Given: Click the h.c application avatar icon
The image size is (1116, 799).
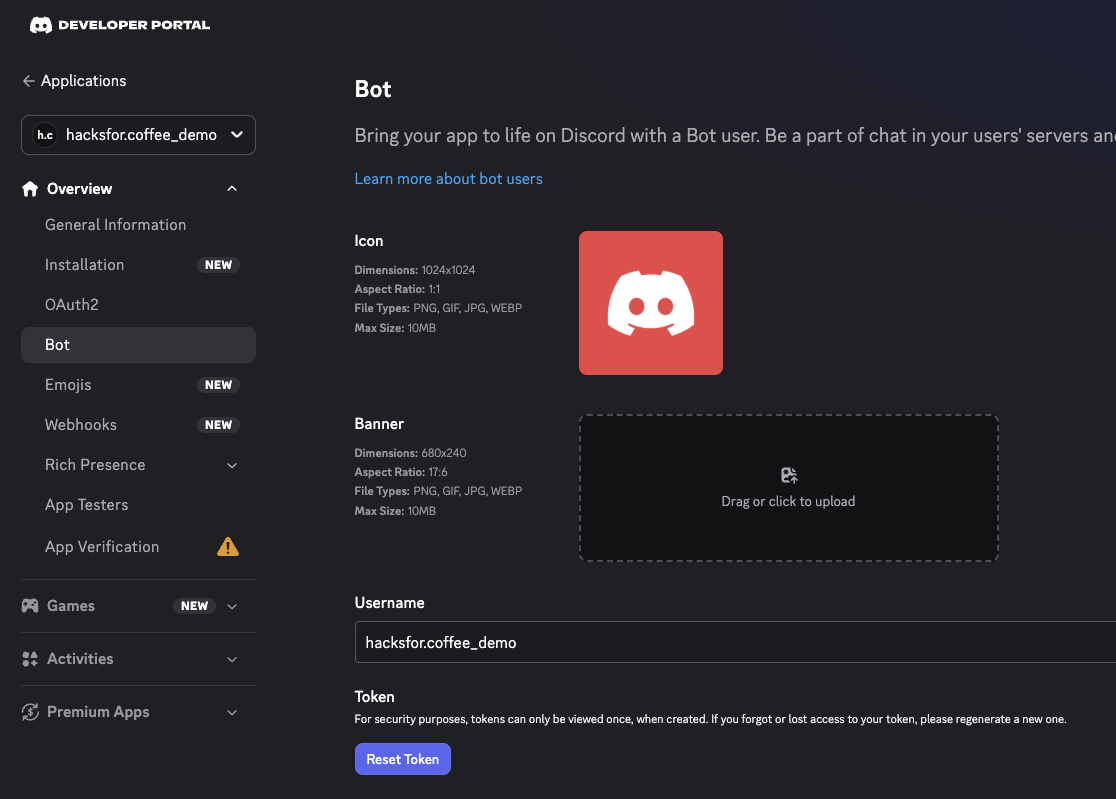Looking at the screenshot, I should 45,135.
